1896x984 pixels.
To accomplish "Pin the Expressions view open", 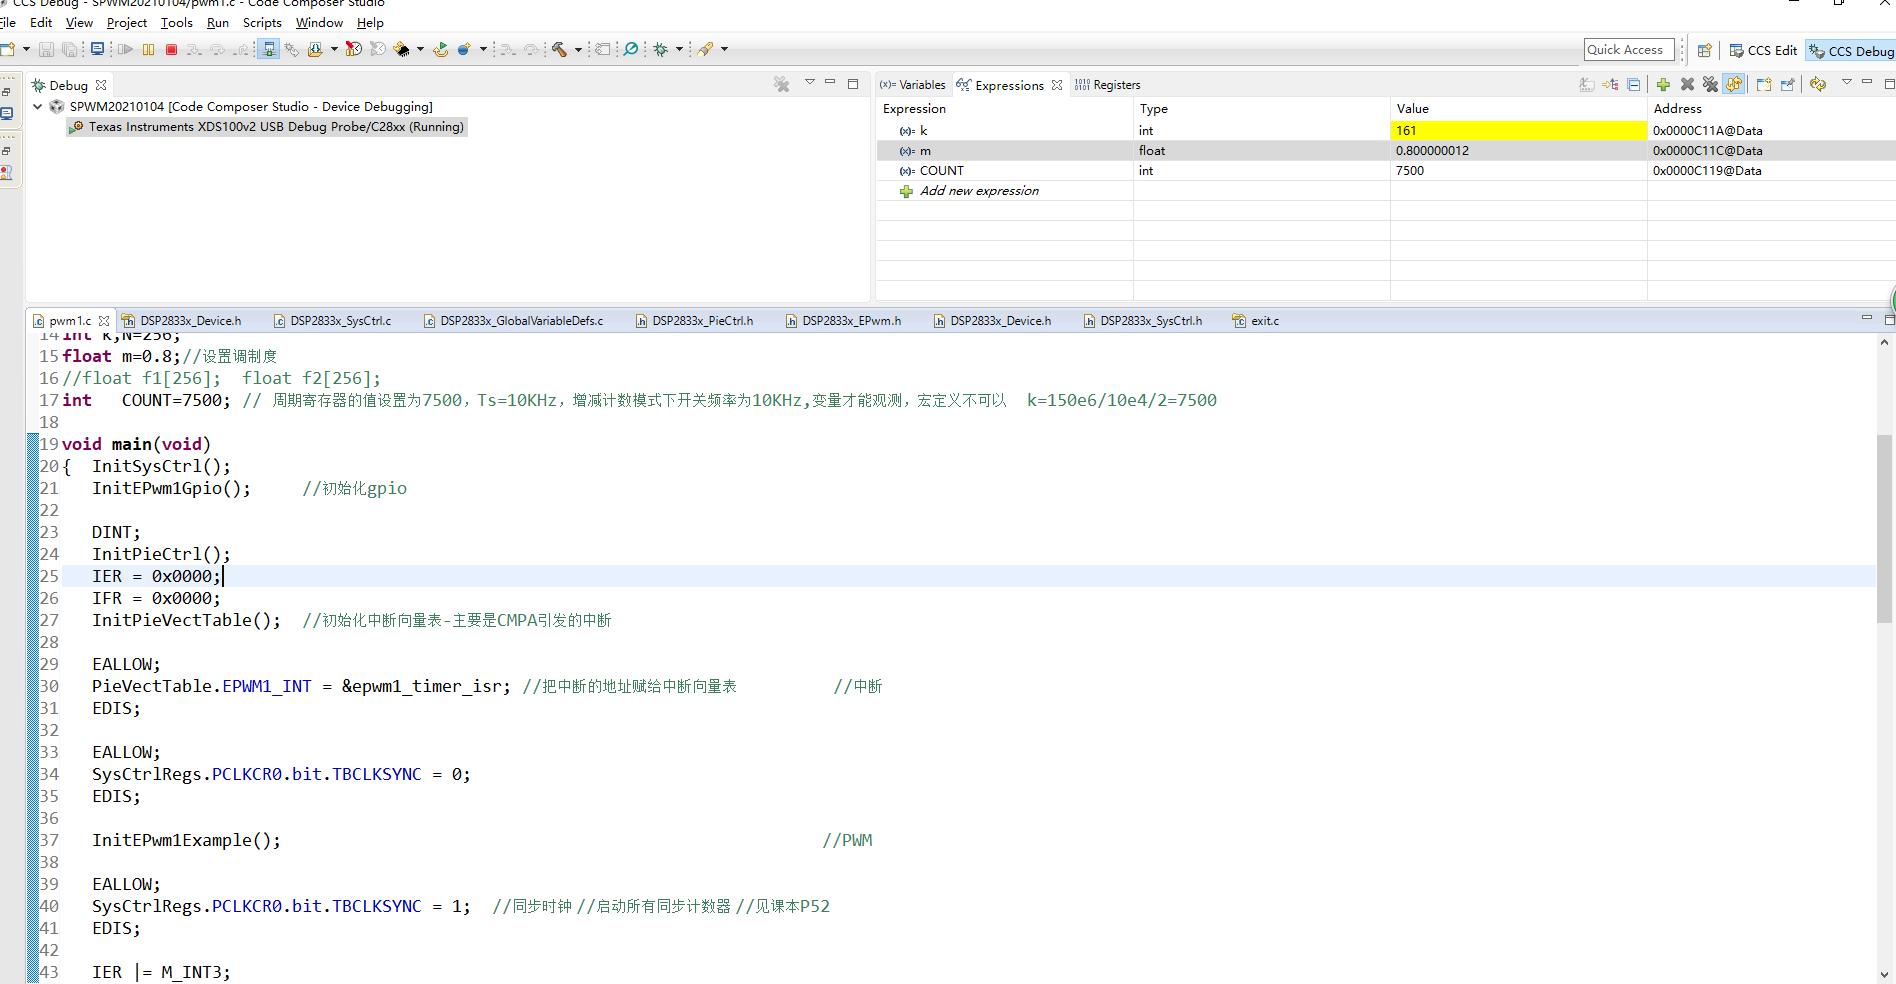I will click(1787, 85).
